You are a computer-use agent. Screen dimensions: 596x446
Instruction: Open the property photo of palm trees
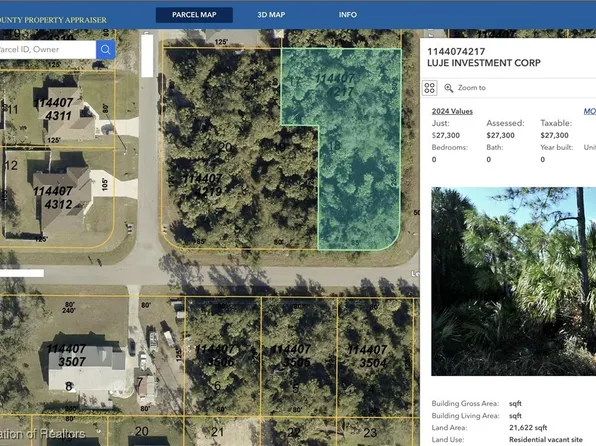coord(514,281)
